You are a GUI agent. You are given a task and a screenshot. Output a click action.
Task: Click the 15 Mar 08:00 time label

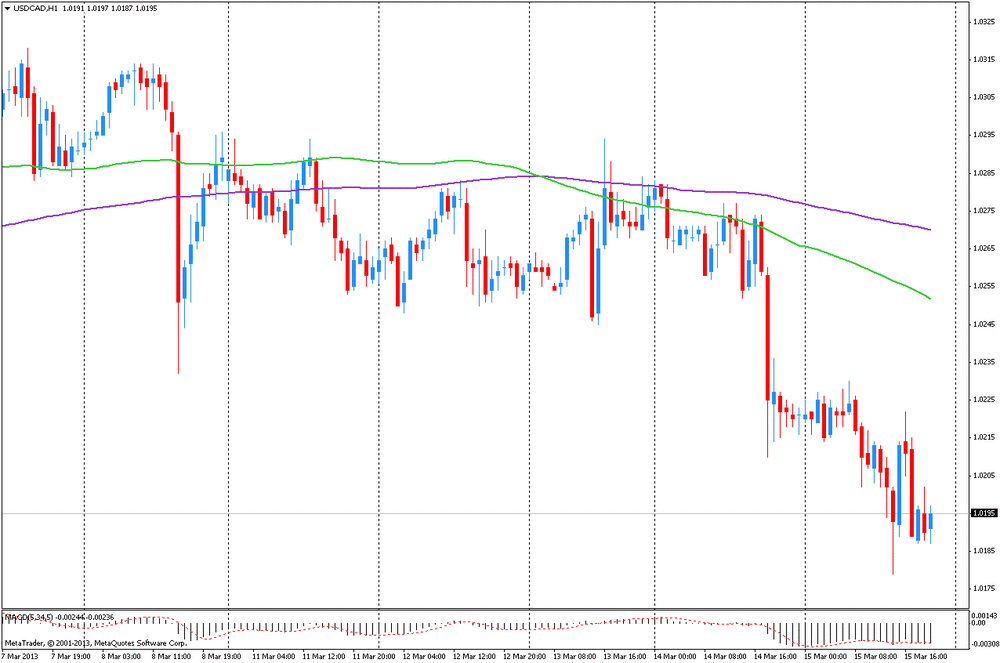876,656
